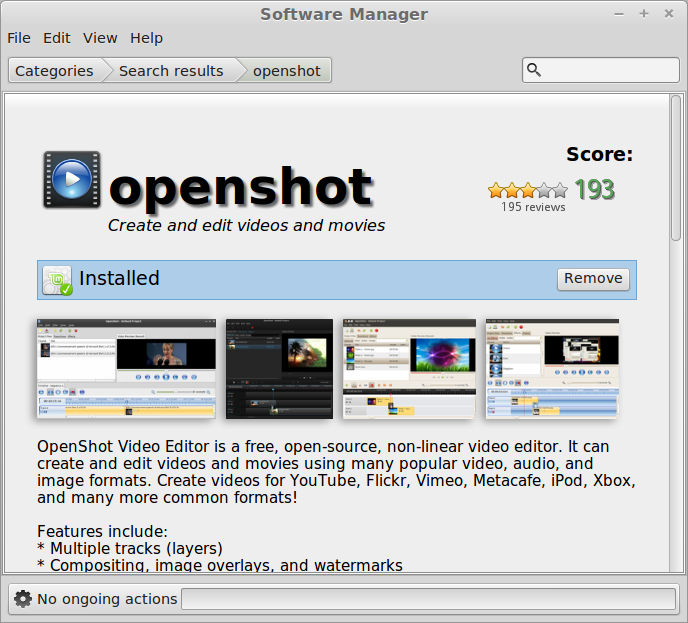Click the star rating icons
Image resolution: width=688 pixels, height=623 pixels.
coord(527,189)
